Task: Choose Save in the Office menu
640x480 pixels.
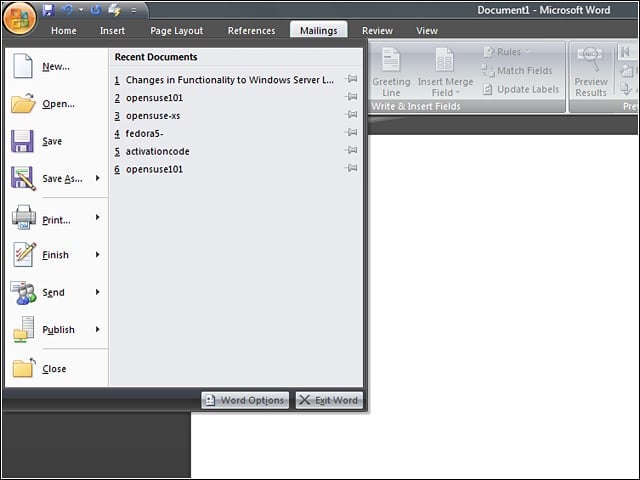Action: point(56,141)
